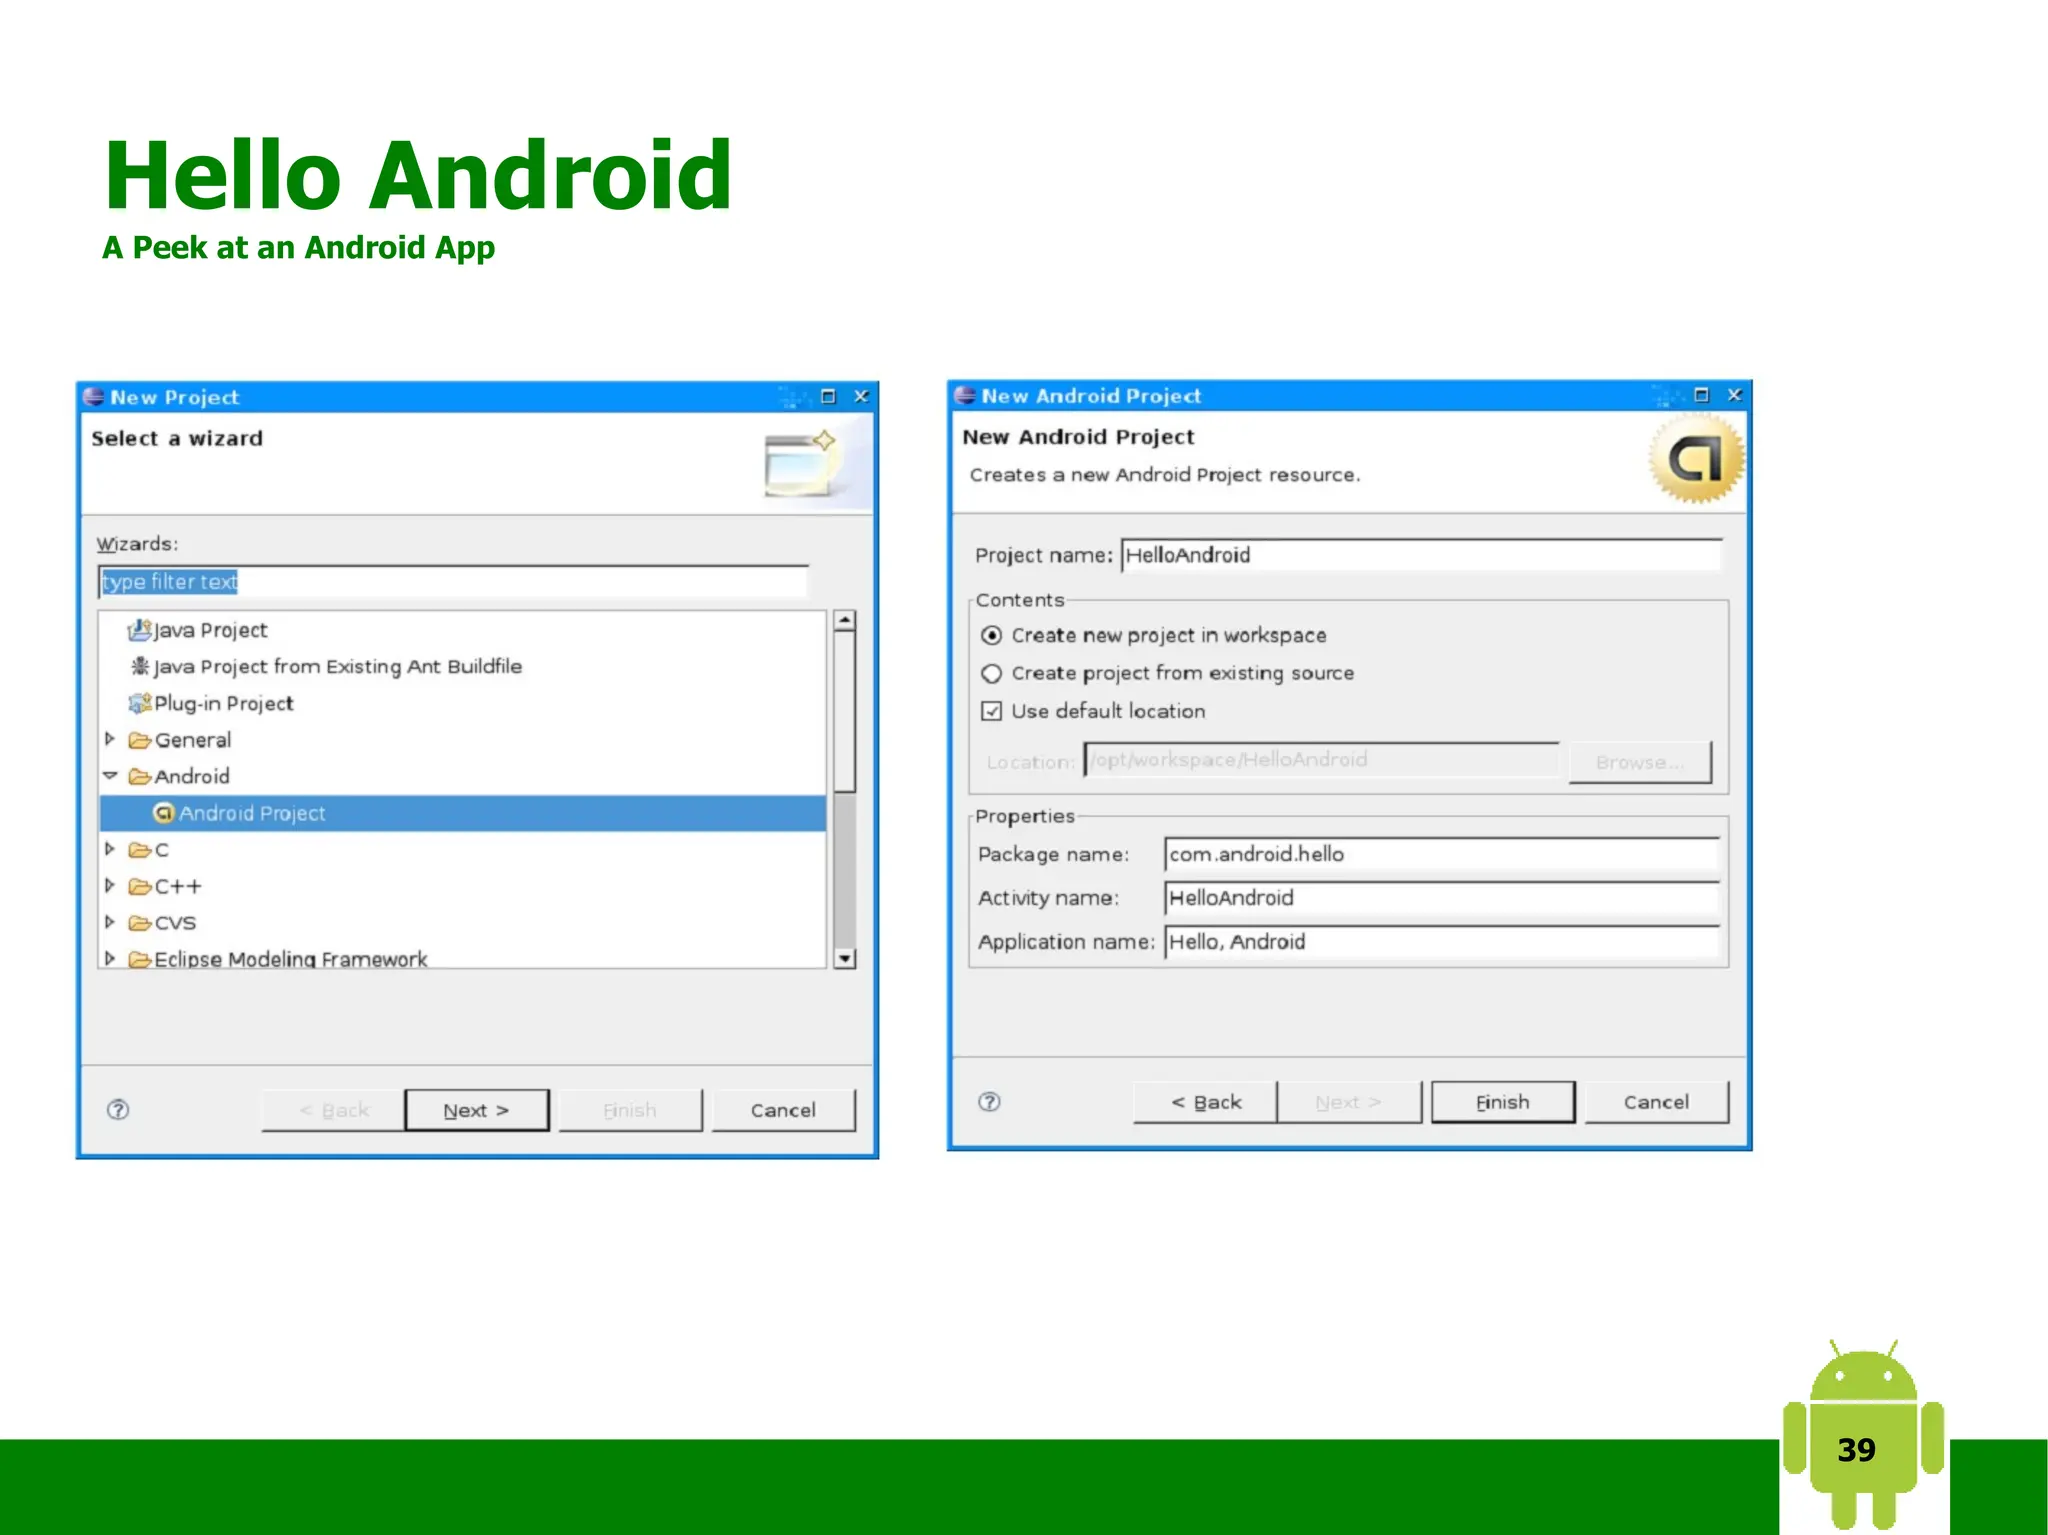2048x1535 pixels.
Task: Click help icon in New Android Project dialog
Action: [x=989, y=1101]
